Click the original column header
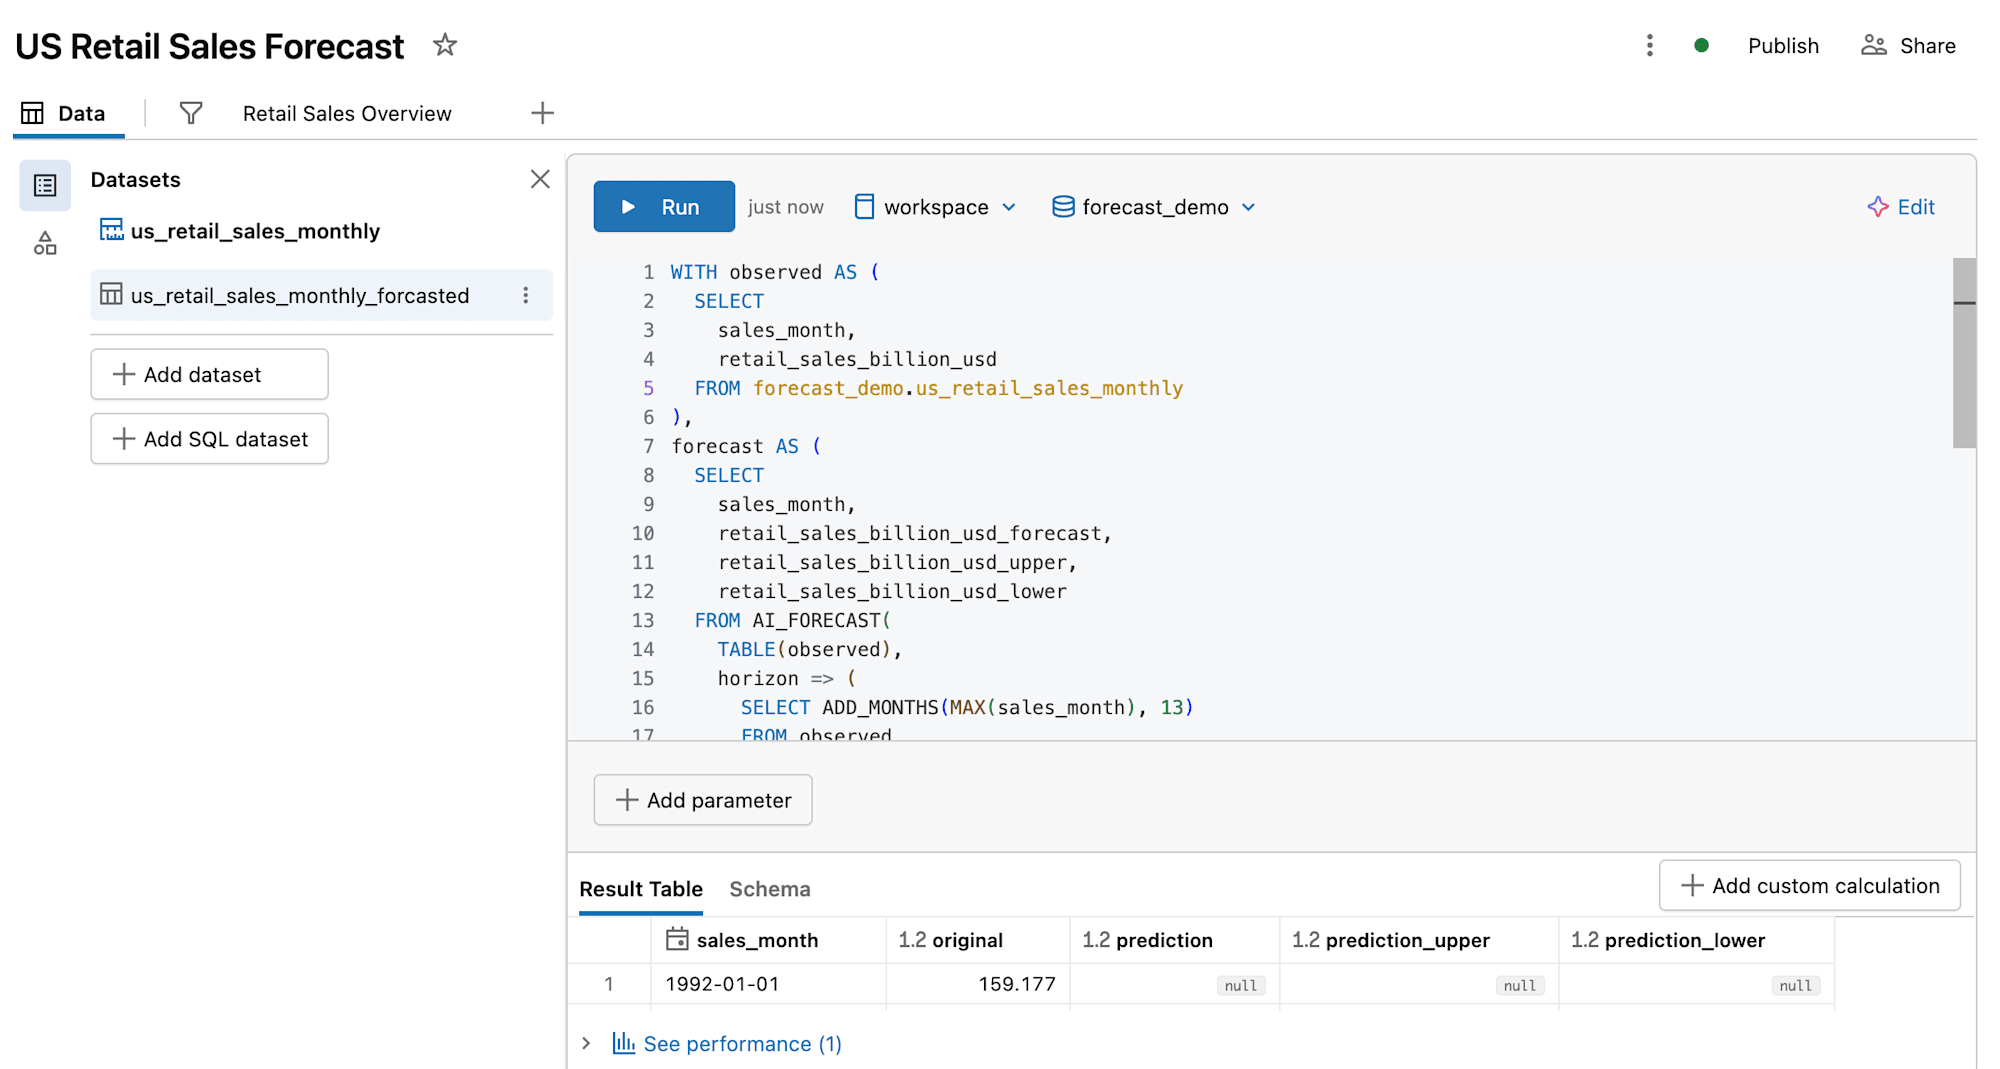This screenshot has width=2000, height=1069. coord(977,940)
